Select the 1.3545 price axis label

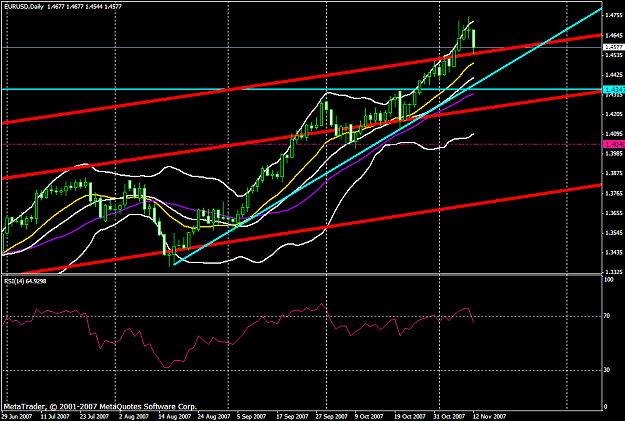click(x=614, y=232)
